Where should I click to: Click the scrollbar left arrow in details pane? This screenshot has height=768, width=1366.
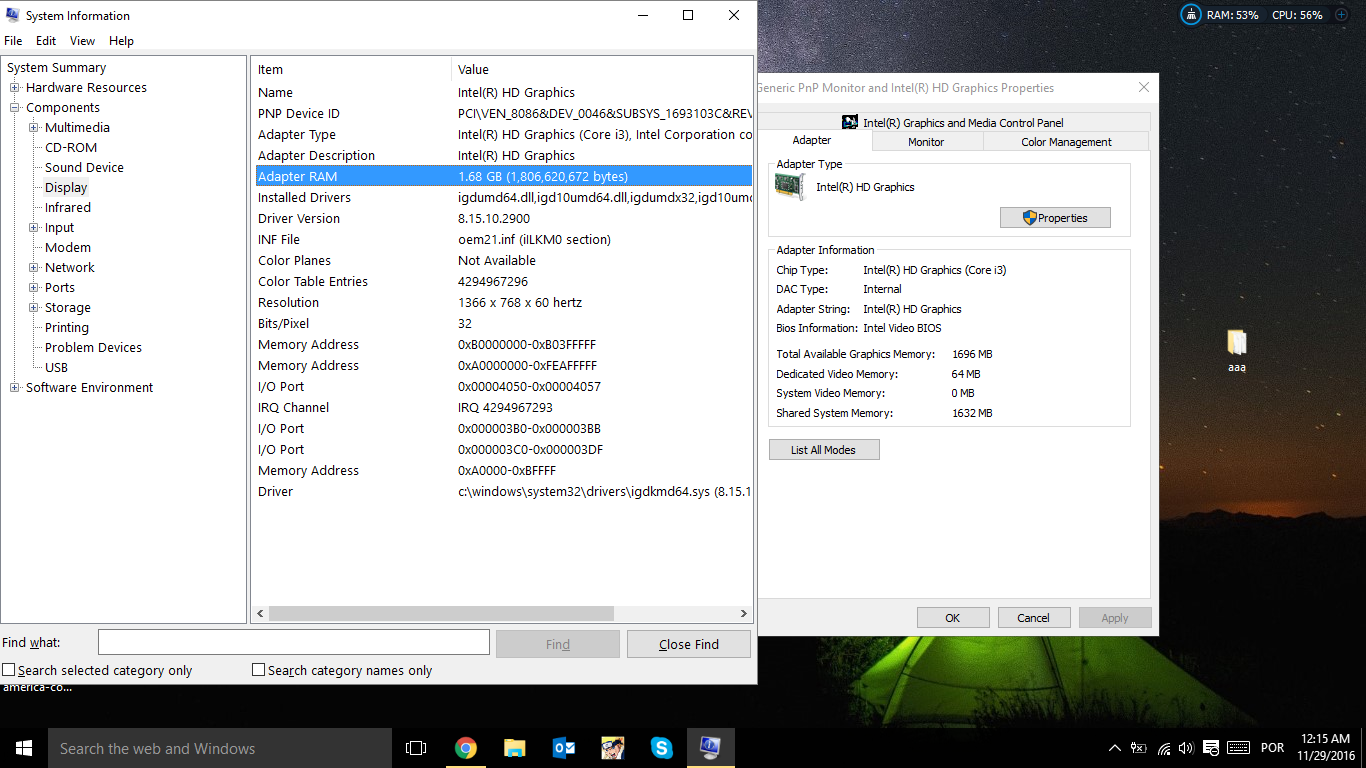coord(261,613)
